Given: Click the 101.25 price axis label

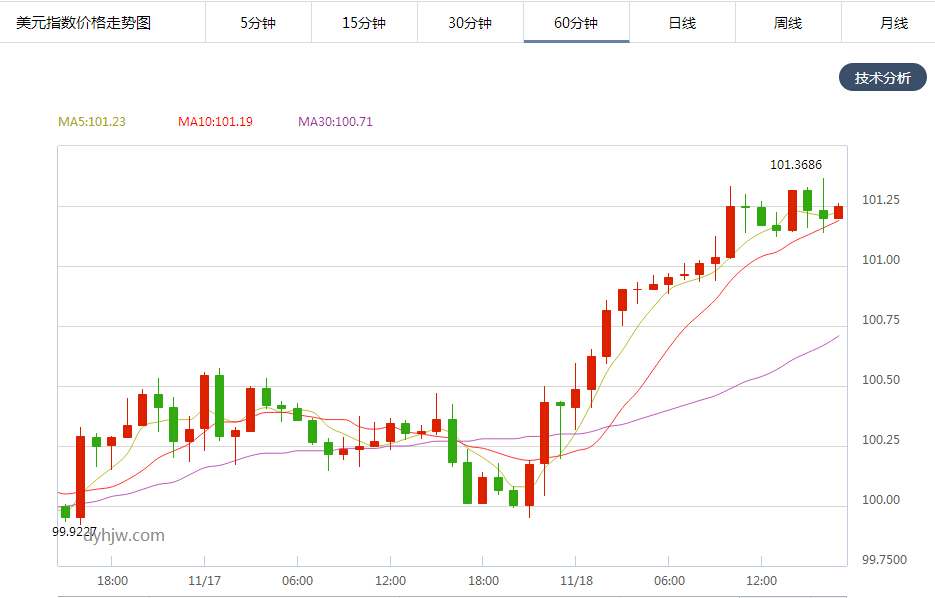Looking at the screenshot, I should [881, 200].
